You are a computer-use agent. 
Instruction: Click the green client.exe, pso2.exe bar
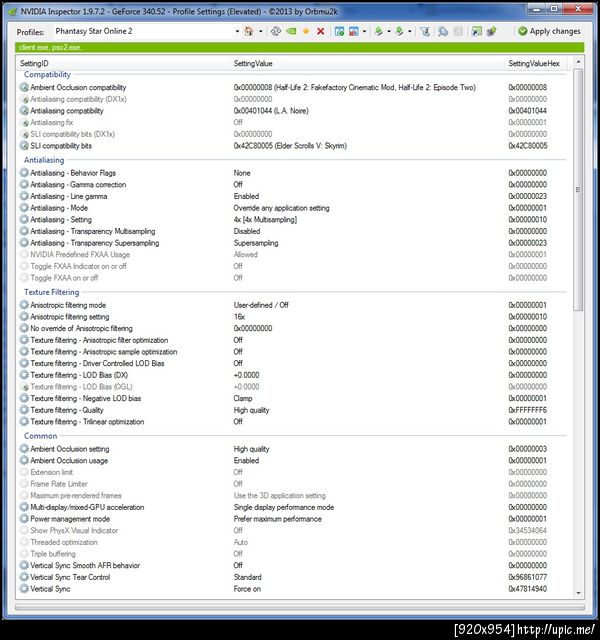pos(300,47)
